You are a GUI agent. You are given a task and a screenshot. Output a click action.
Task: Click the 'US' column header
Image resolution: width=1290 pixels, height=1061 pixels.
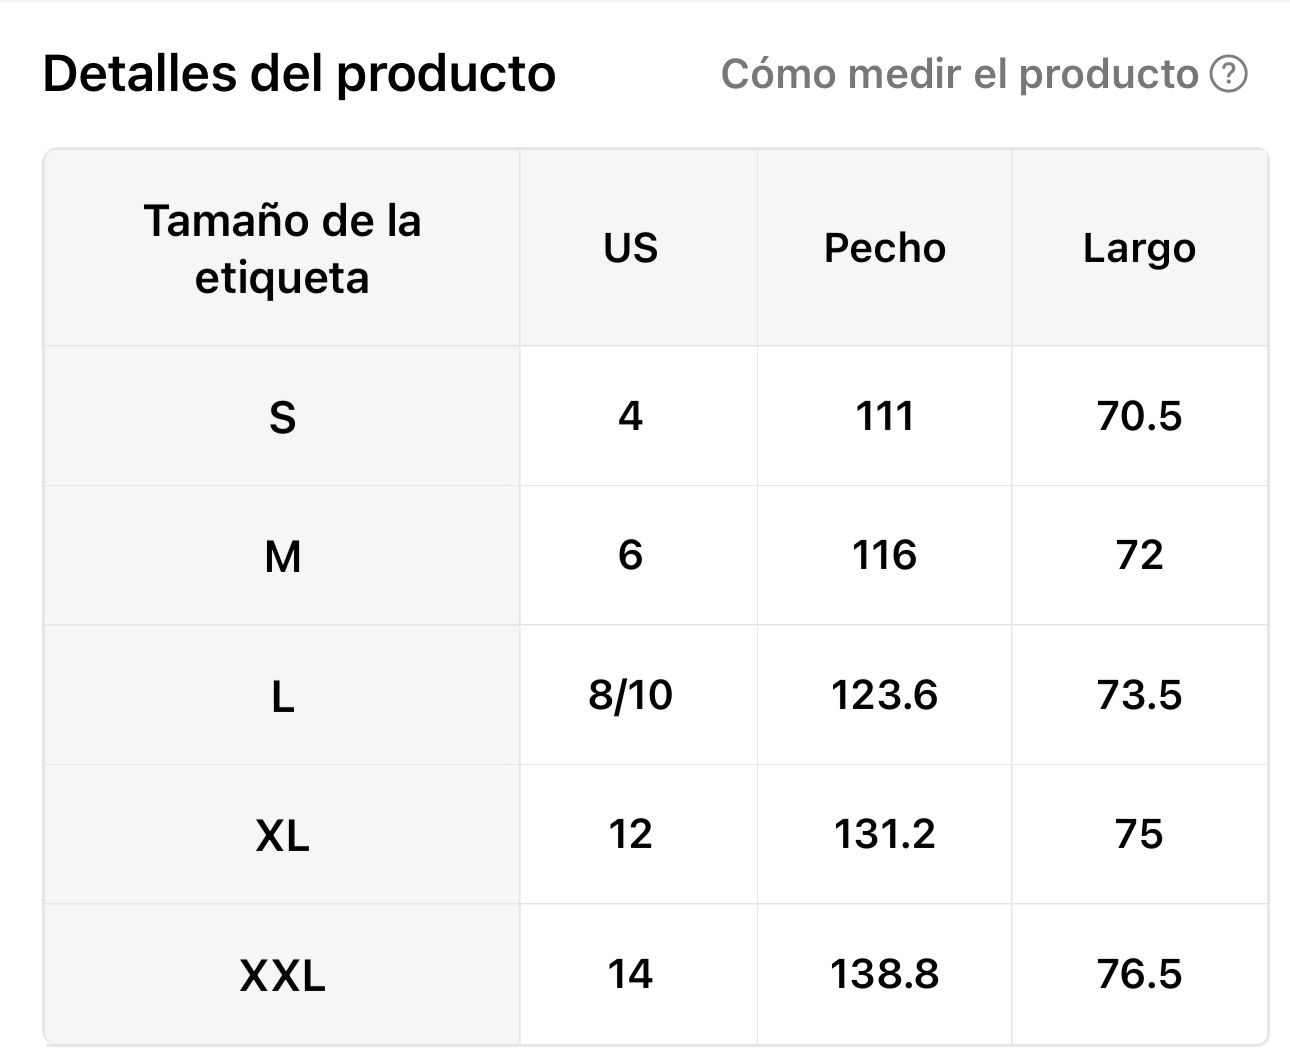[x=630, y=248]
